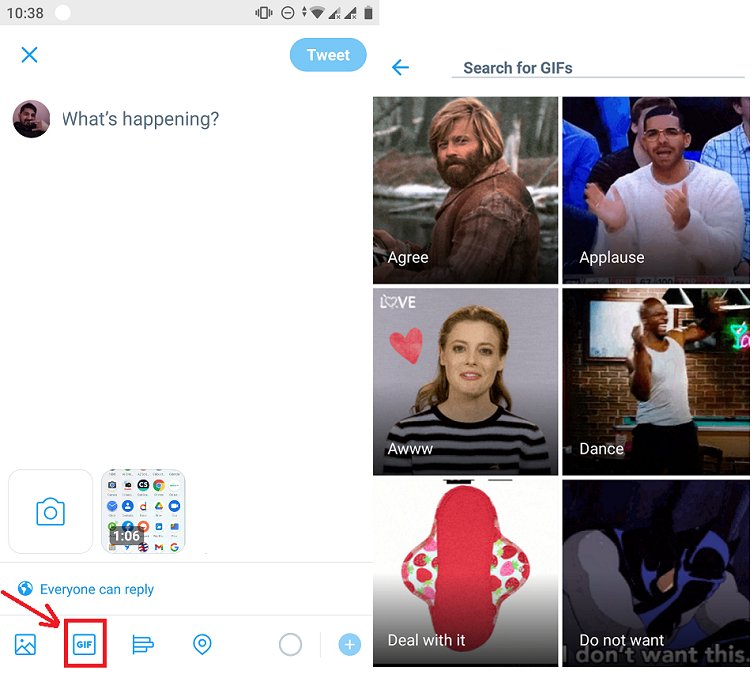Add another tweet with plus button
The image size is (754, 674).
[349, 645]
